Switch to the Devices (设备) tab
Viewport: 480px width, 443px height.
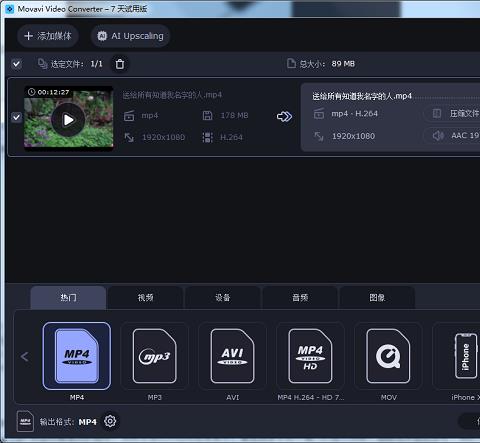(x=223, y=297)
